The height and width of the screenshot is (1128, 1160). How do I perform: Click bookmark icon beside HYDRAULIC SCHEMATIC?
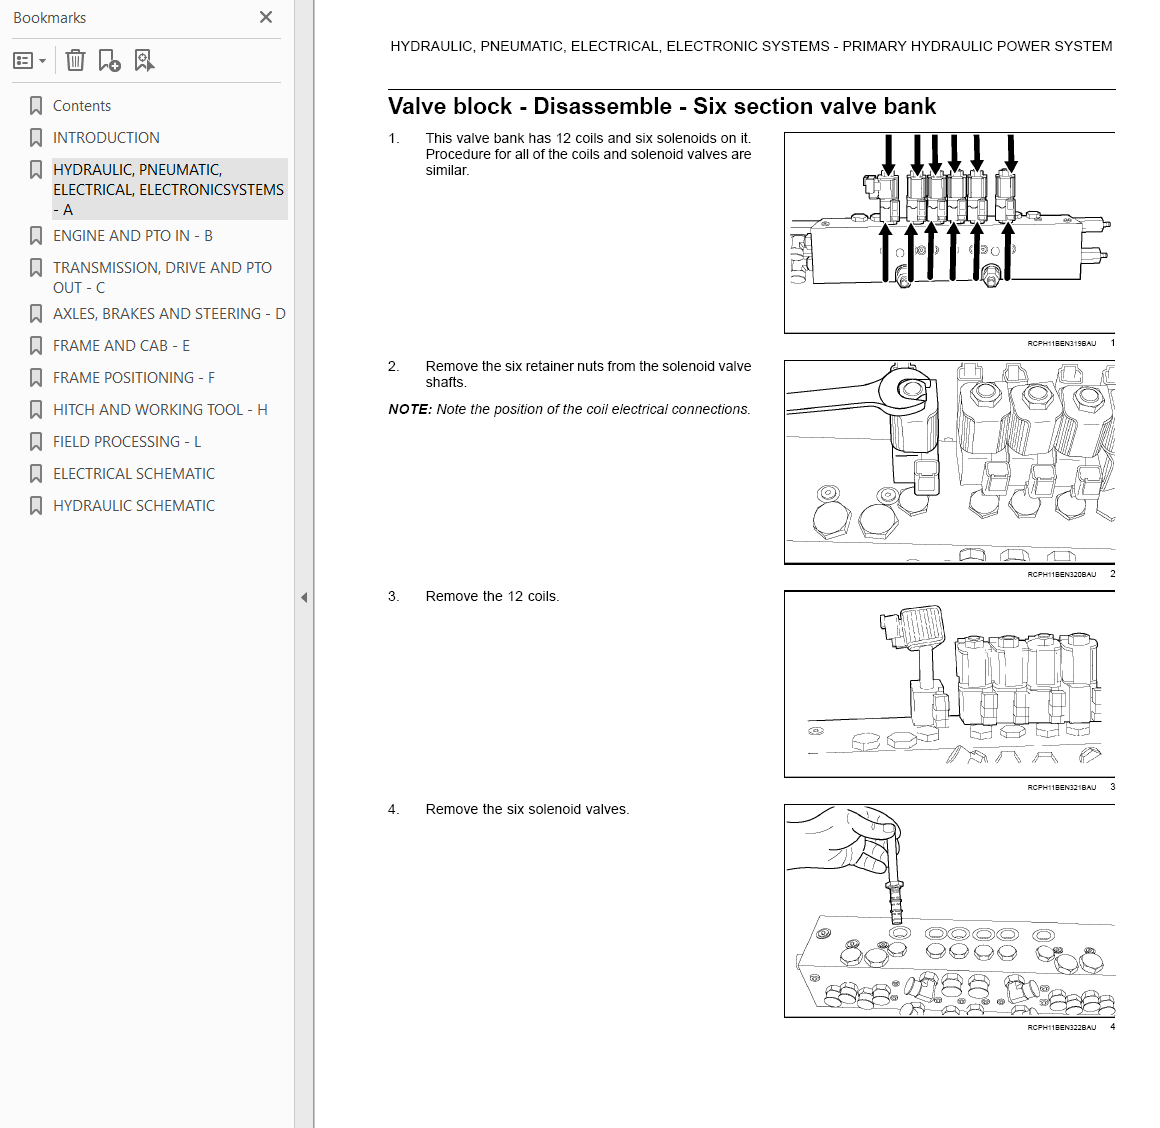[36, 506]
